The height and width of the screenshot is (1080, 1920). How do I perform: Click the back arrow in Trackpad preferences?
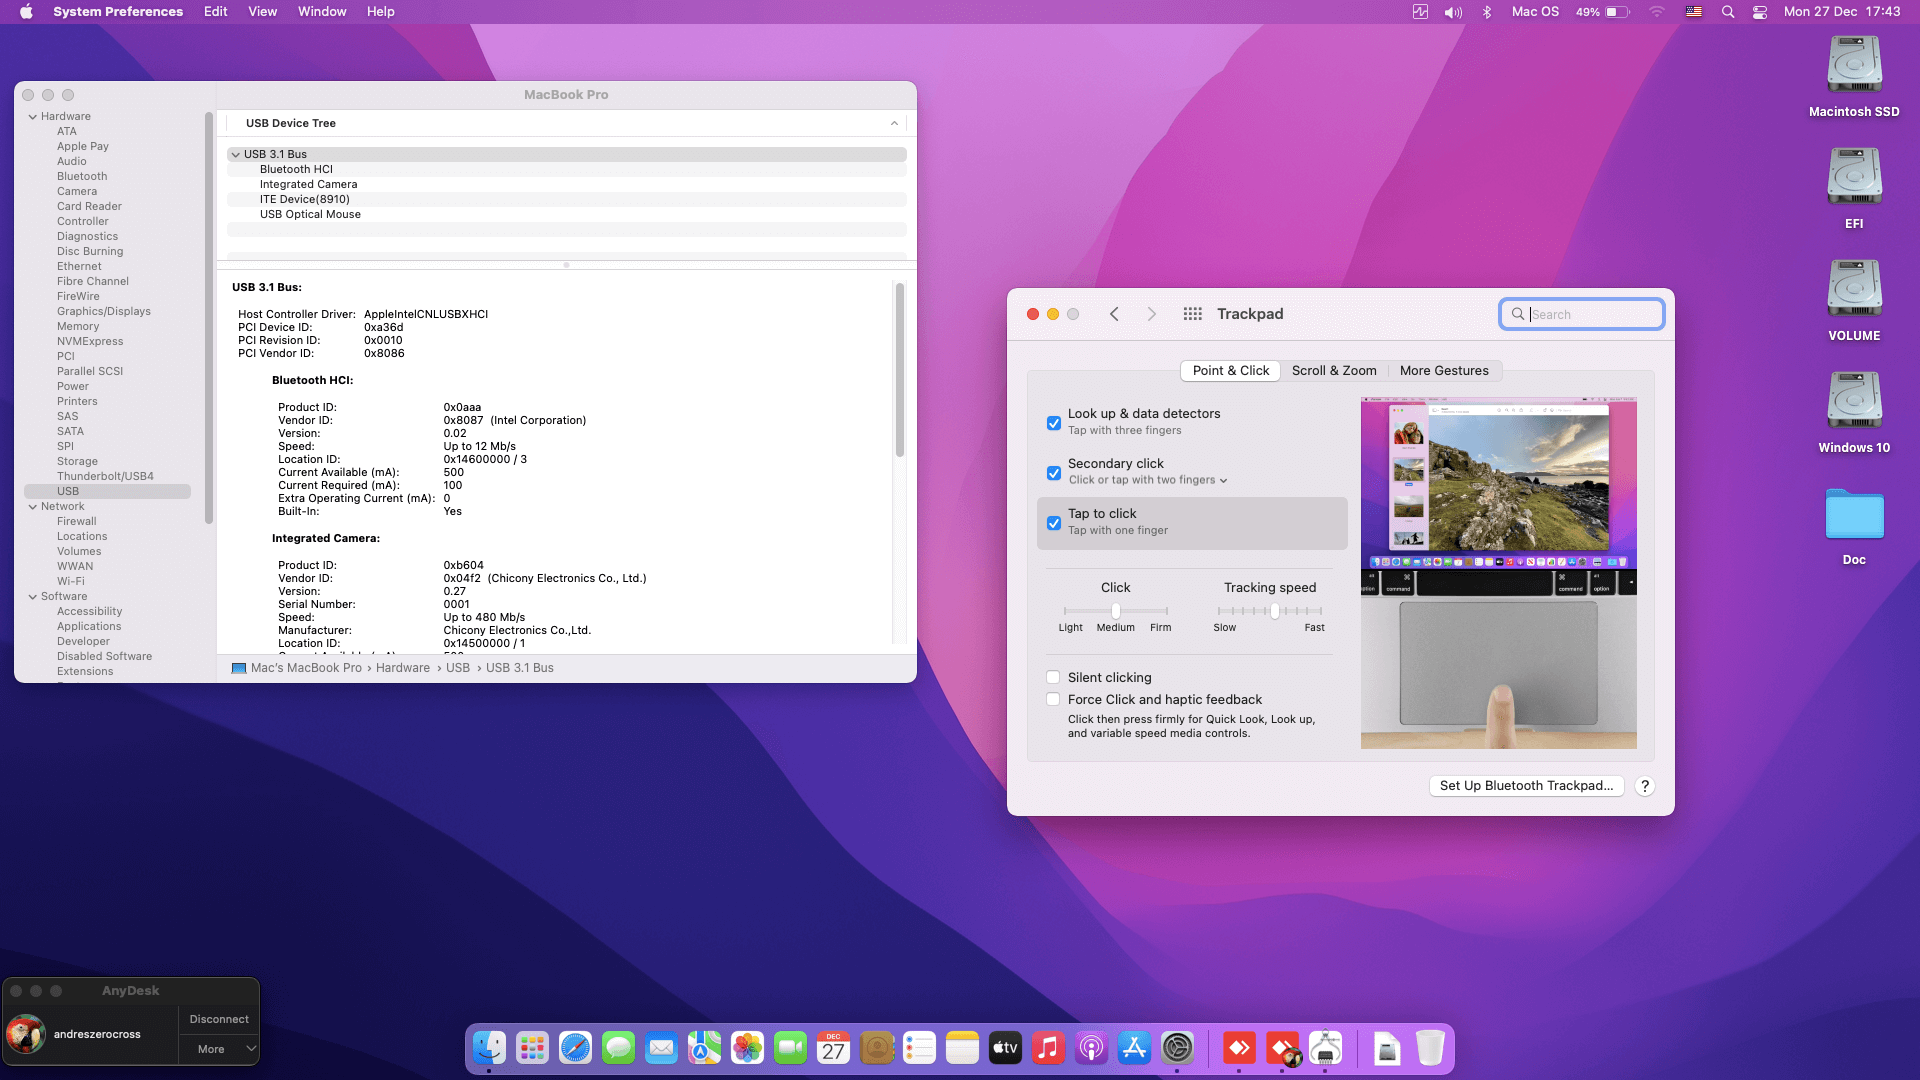(x=1114, y=313)
